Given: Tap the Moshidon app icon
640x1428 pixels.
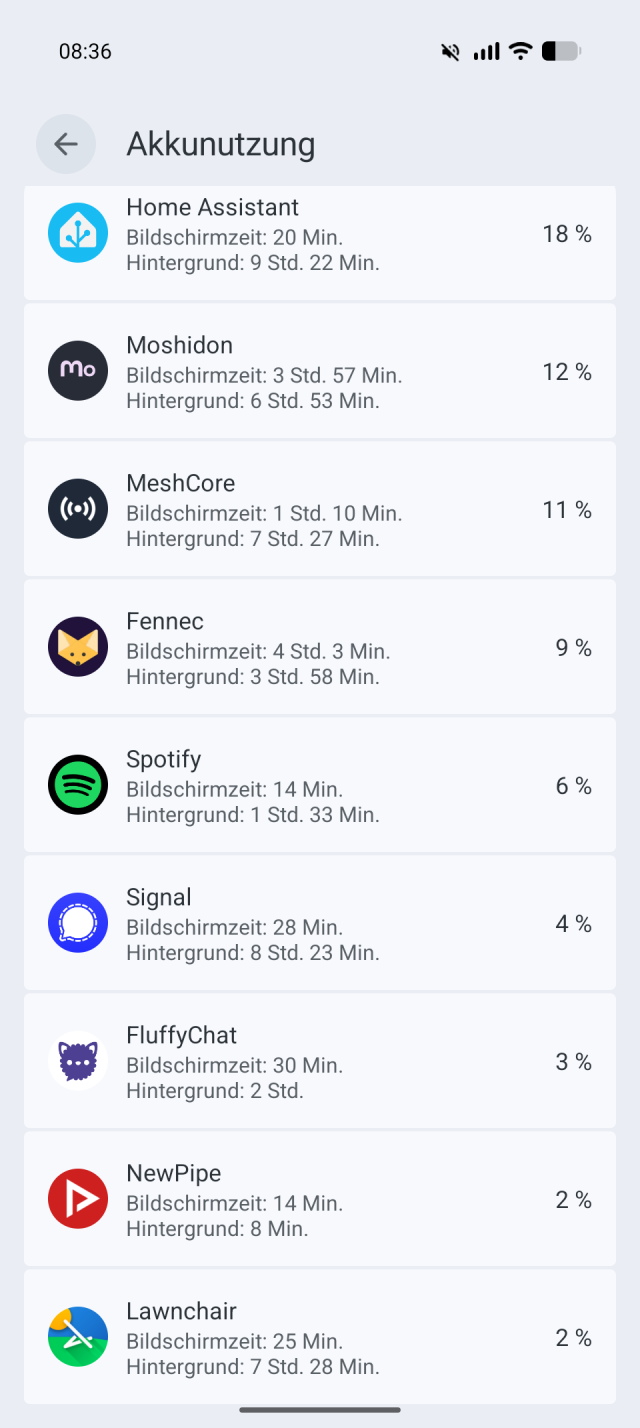Looking at the screenshot, I should (77, 370).
